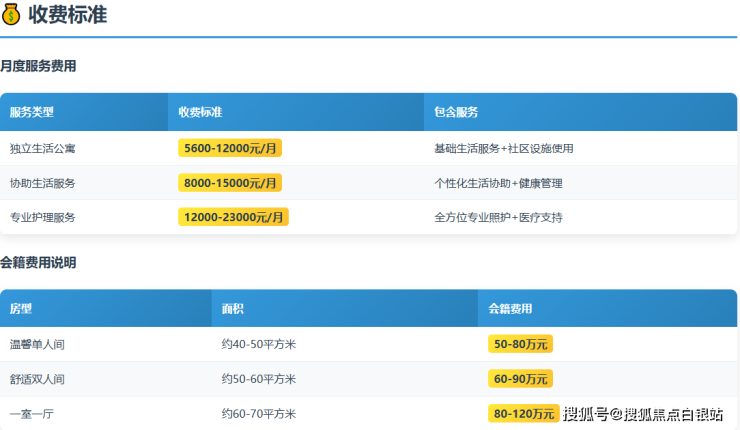
Task: Click the 月度服务费用 section heading
Action: coord(38,66)
